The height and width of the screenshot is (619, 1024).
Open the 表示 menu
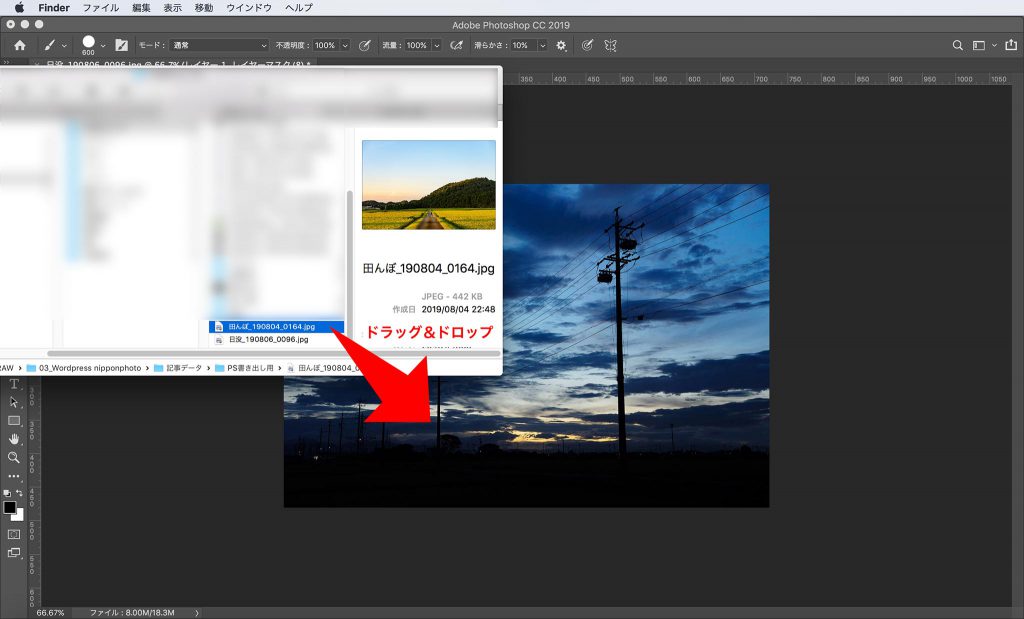pos(172,8)
